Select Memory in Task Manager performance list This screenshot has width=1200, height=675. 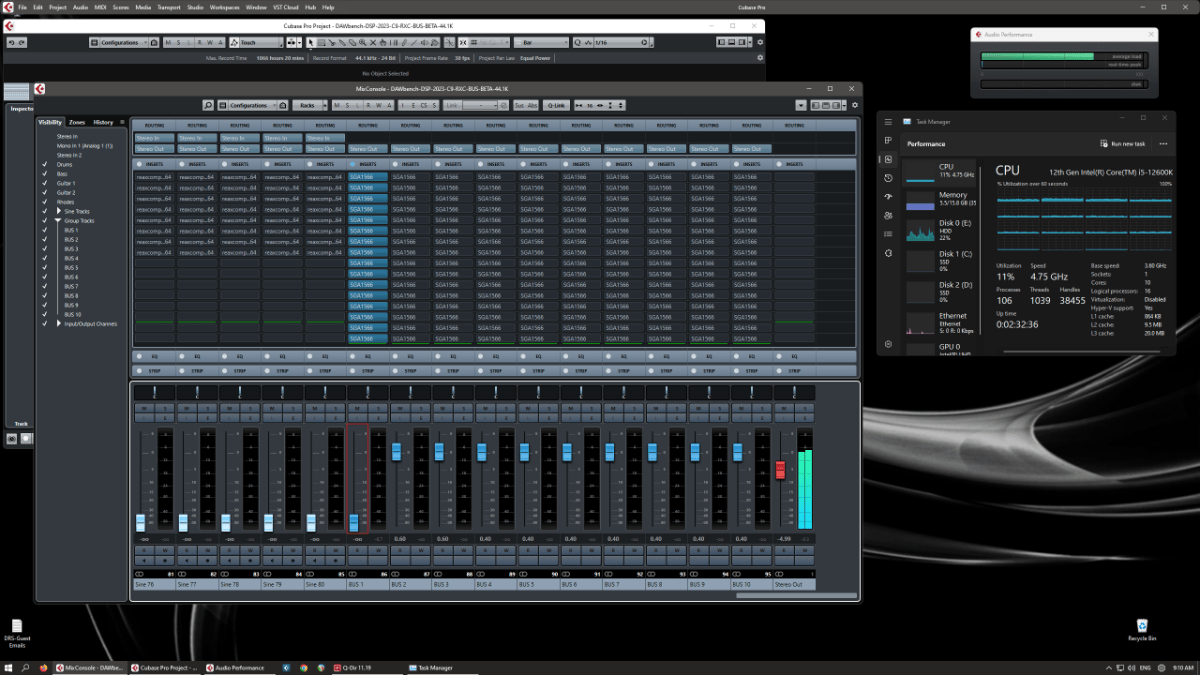point(950,198)
